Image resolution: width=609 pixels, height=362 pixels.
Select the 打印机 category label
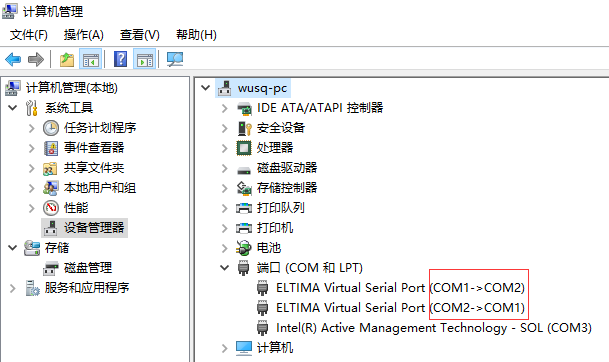[275, 228]
